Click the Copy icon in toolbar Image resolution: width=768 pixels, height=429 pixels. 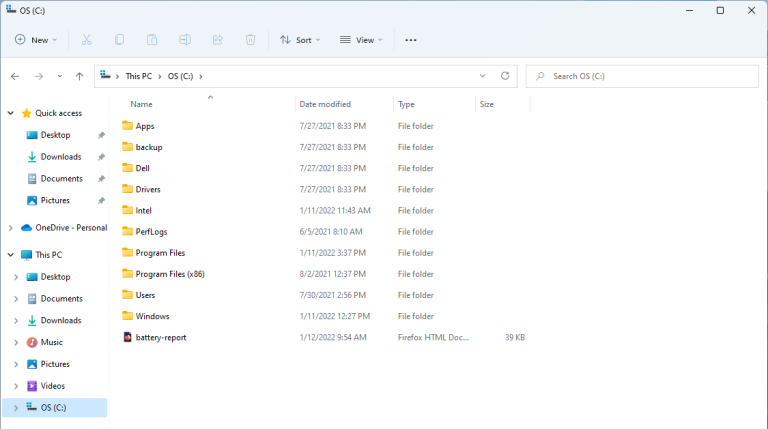pyautogui.click(x=119, y=40)
